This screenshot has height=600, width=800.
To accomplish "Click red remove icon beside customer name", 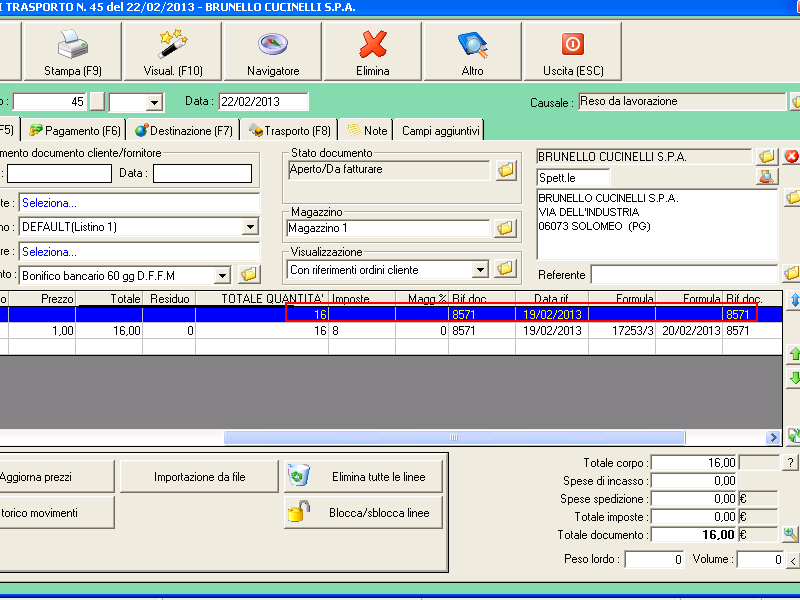I will pos(791,156).
